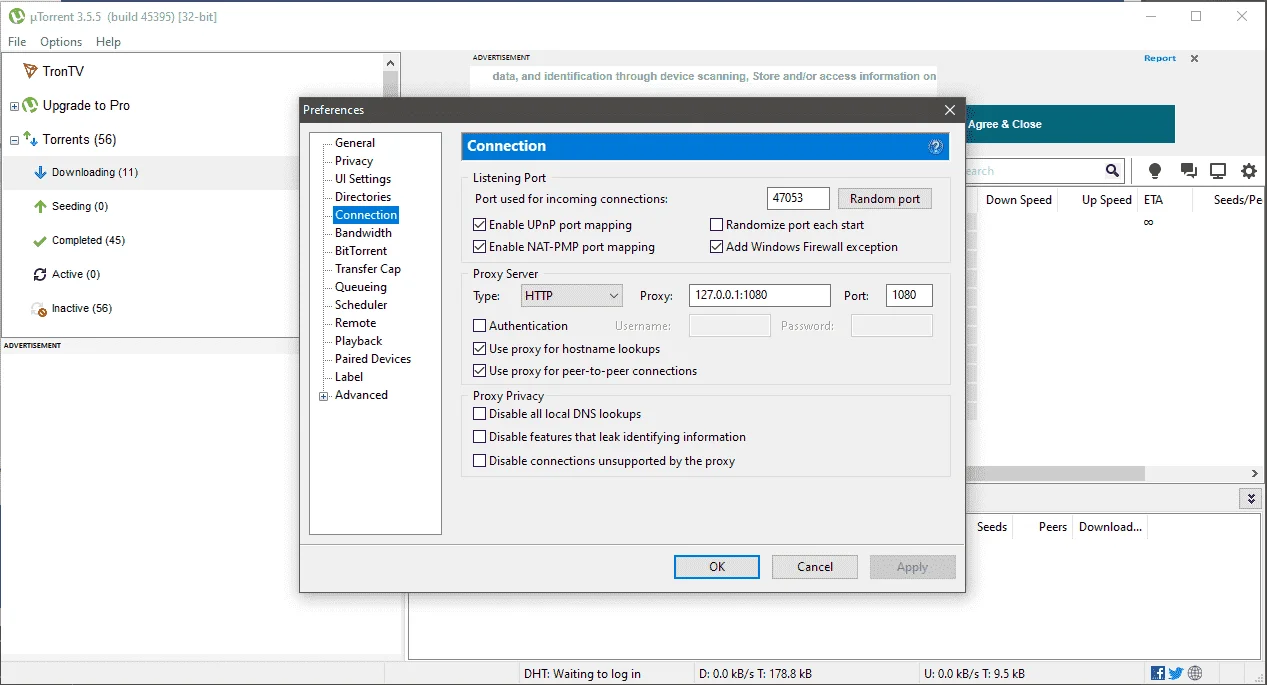Select Privacy in Preferences tree
Viewport: 1267px width, 685px height.
[x=354, y=161]
